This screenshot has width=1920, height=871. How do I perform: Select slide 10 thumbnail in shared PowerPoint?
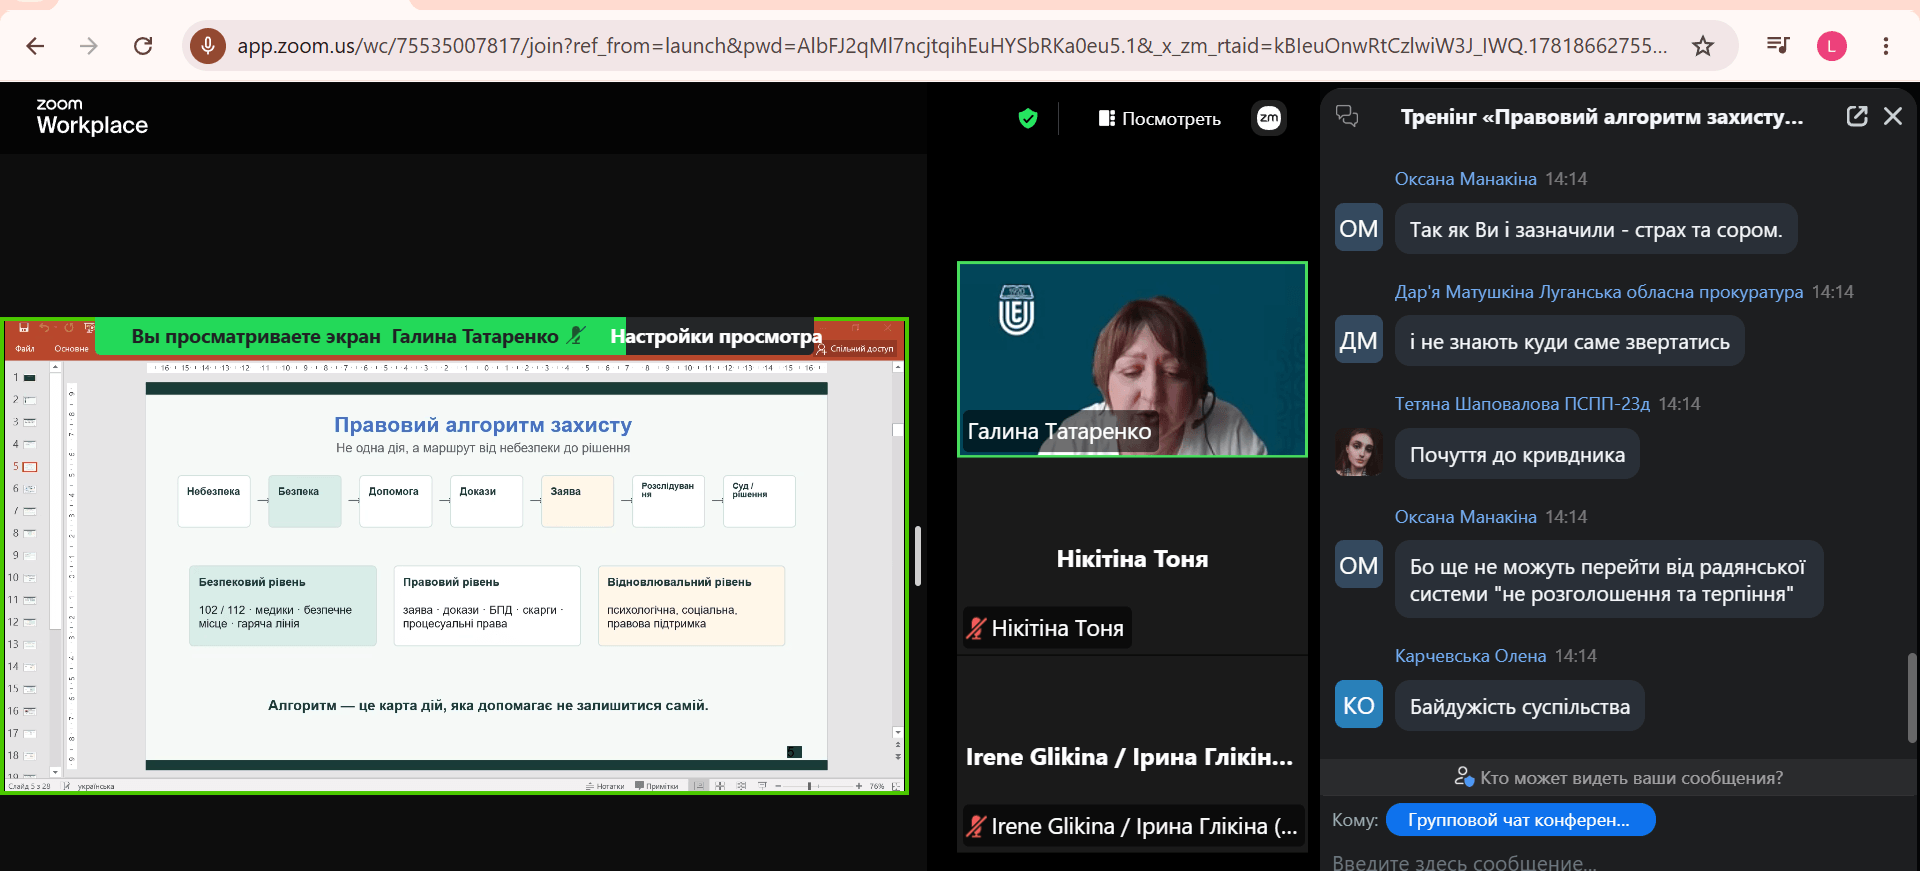[30, 578]
